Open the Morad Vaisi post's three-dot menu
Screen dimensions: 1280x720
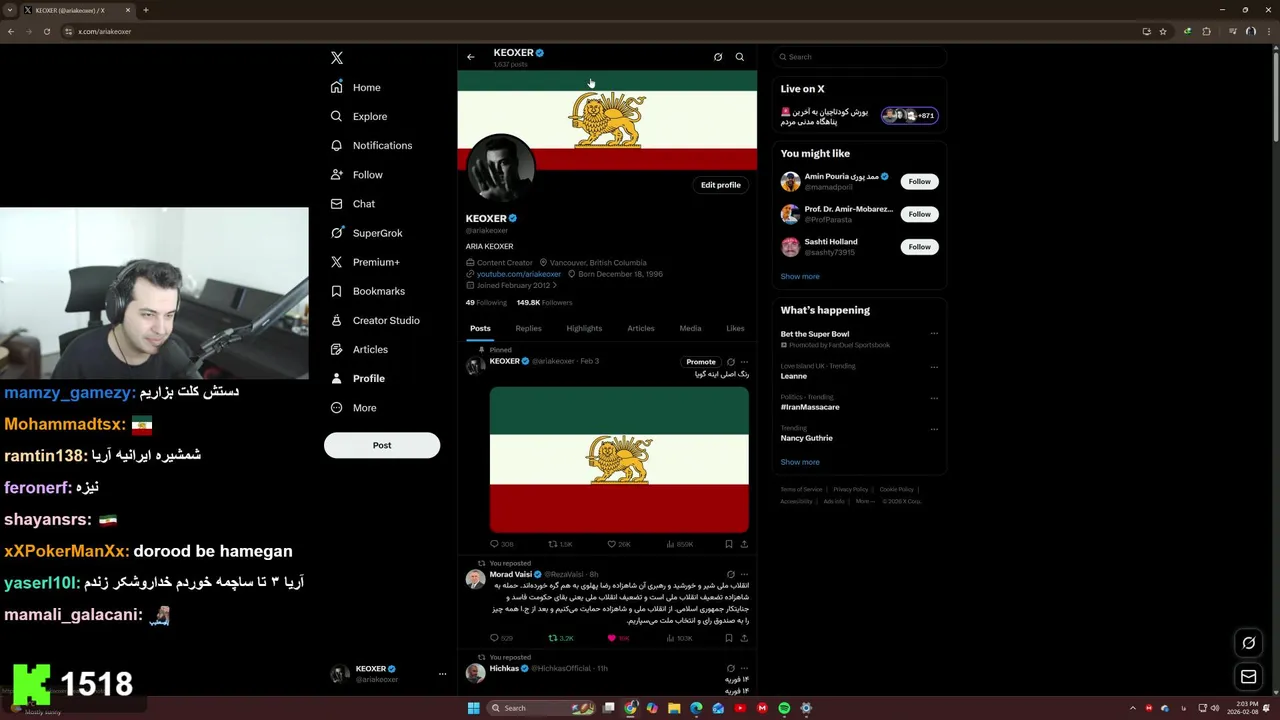(744, 575)
